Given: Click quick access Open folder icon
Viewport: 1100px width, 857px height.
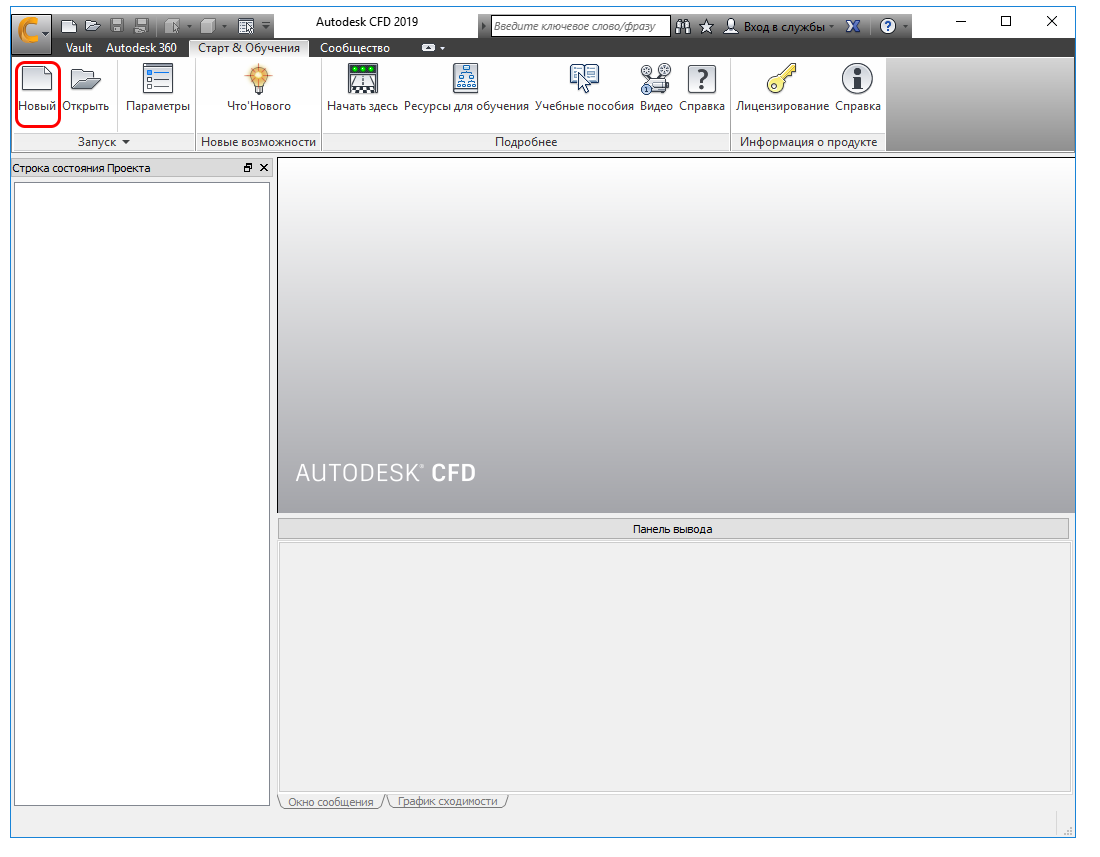Looking at the screenshot, I should pos(93,27).
